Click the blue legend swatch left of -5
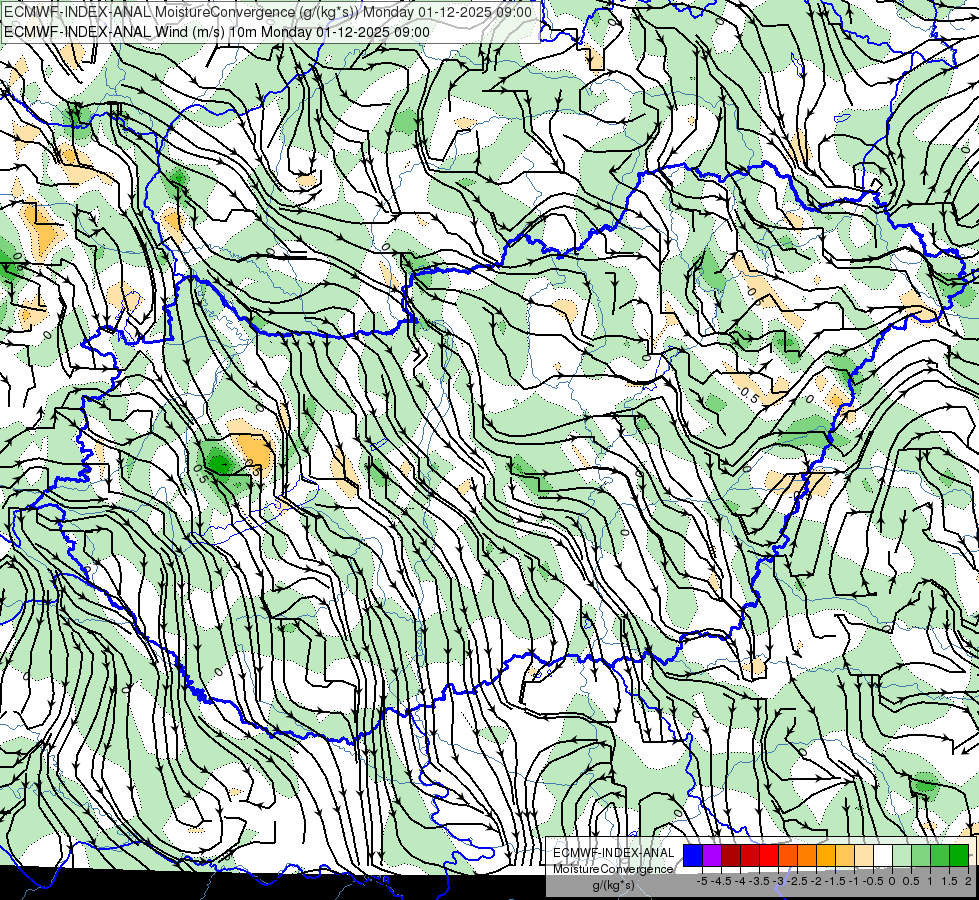The image size is (979, 900). pos(693,856)
